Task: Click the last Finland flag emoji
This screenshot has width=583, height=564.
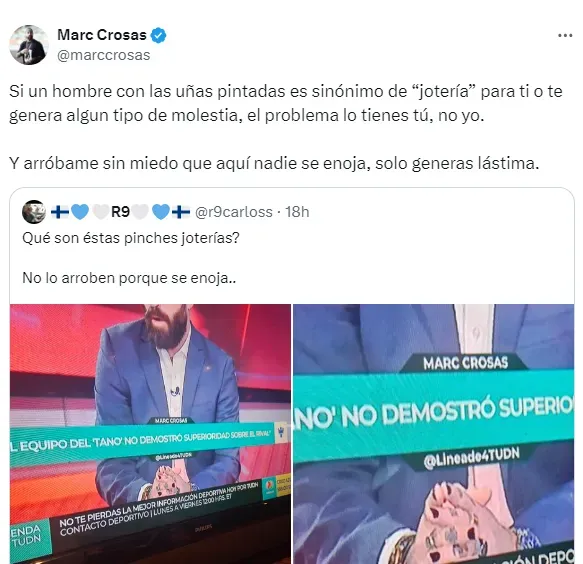Action: point(181,212)
